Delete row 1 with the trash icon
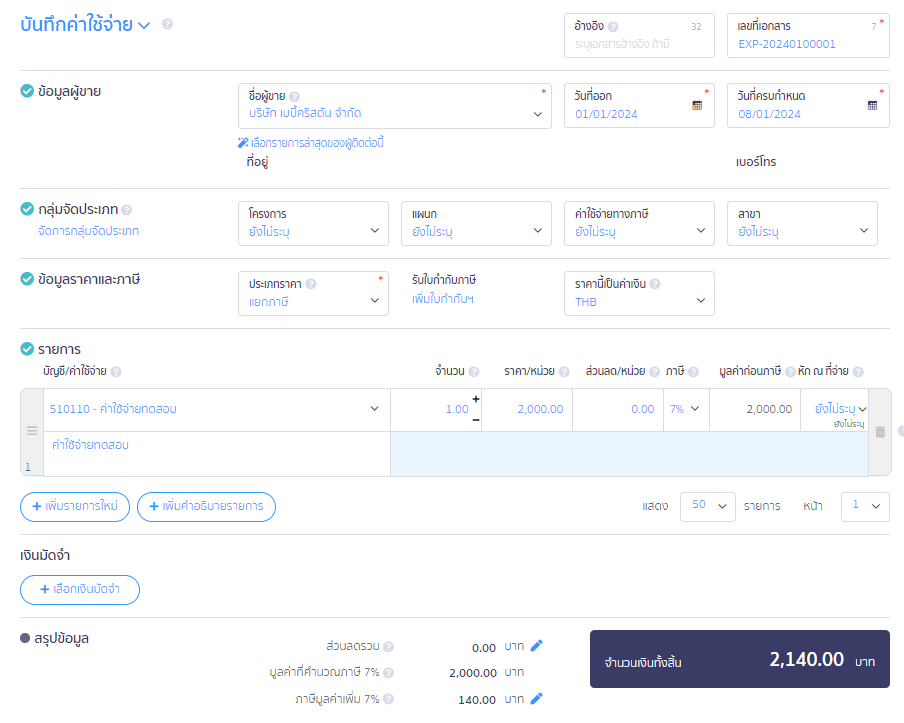 coord(880,432)
